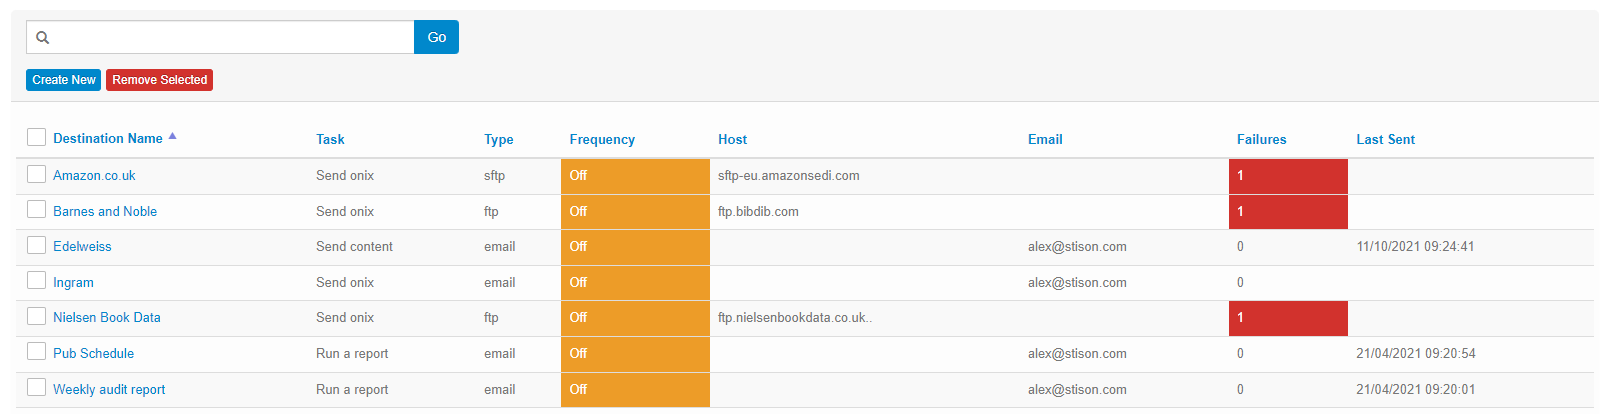Check the Nielsen Book Data row checkbox
Viewport: 1608px width, 414px height.
point(37,316)
